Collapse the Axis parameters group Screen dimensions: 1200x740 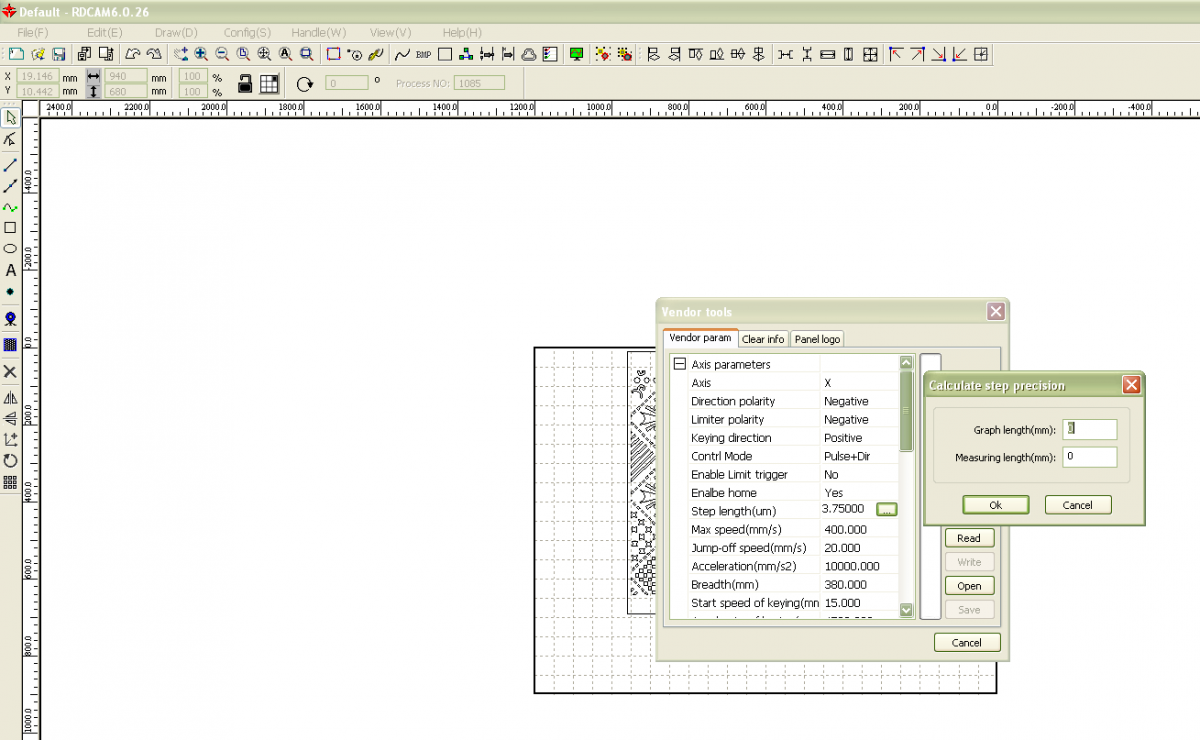pyautogui.click(x=680, y=365)
